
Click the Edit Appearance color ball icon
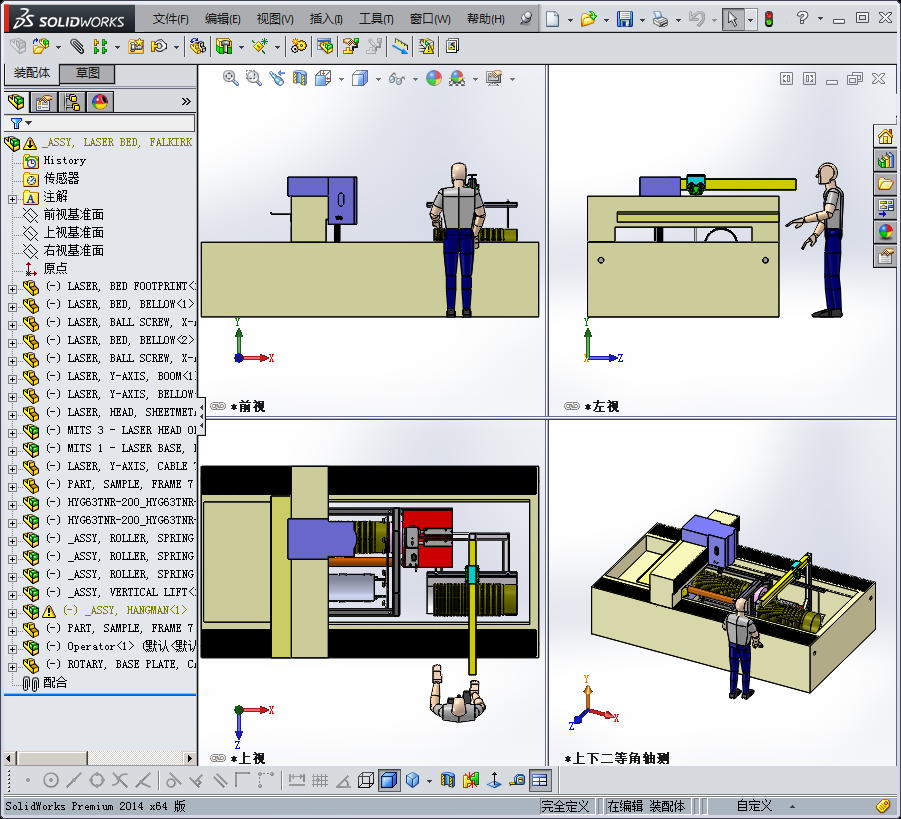tap(434, 78)
